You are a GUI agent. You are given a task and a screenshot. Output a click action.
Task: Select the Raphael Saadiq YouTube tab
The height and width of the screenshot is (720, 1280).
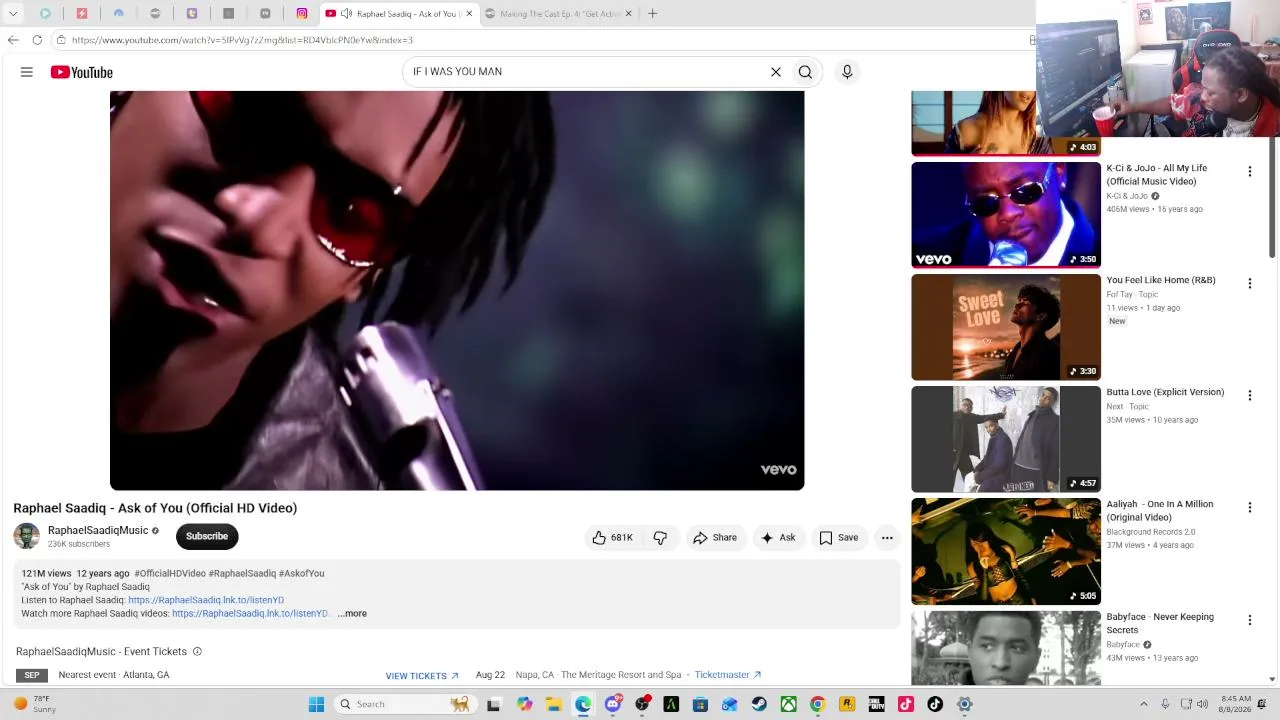coord(398,14)
